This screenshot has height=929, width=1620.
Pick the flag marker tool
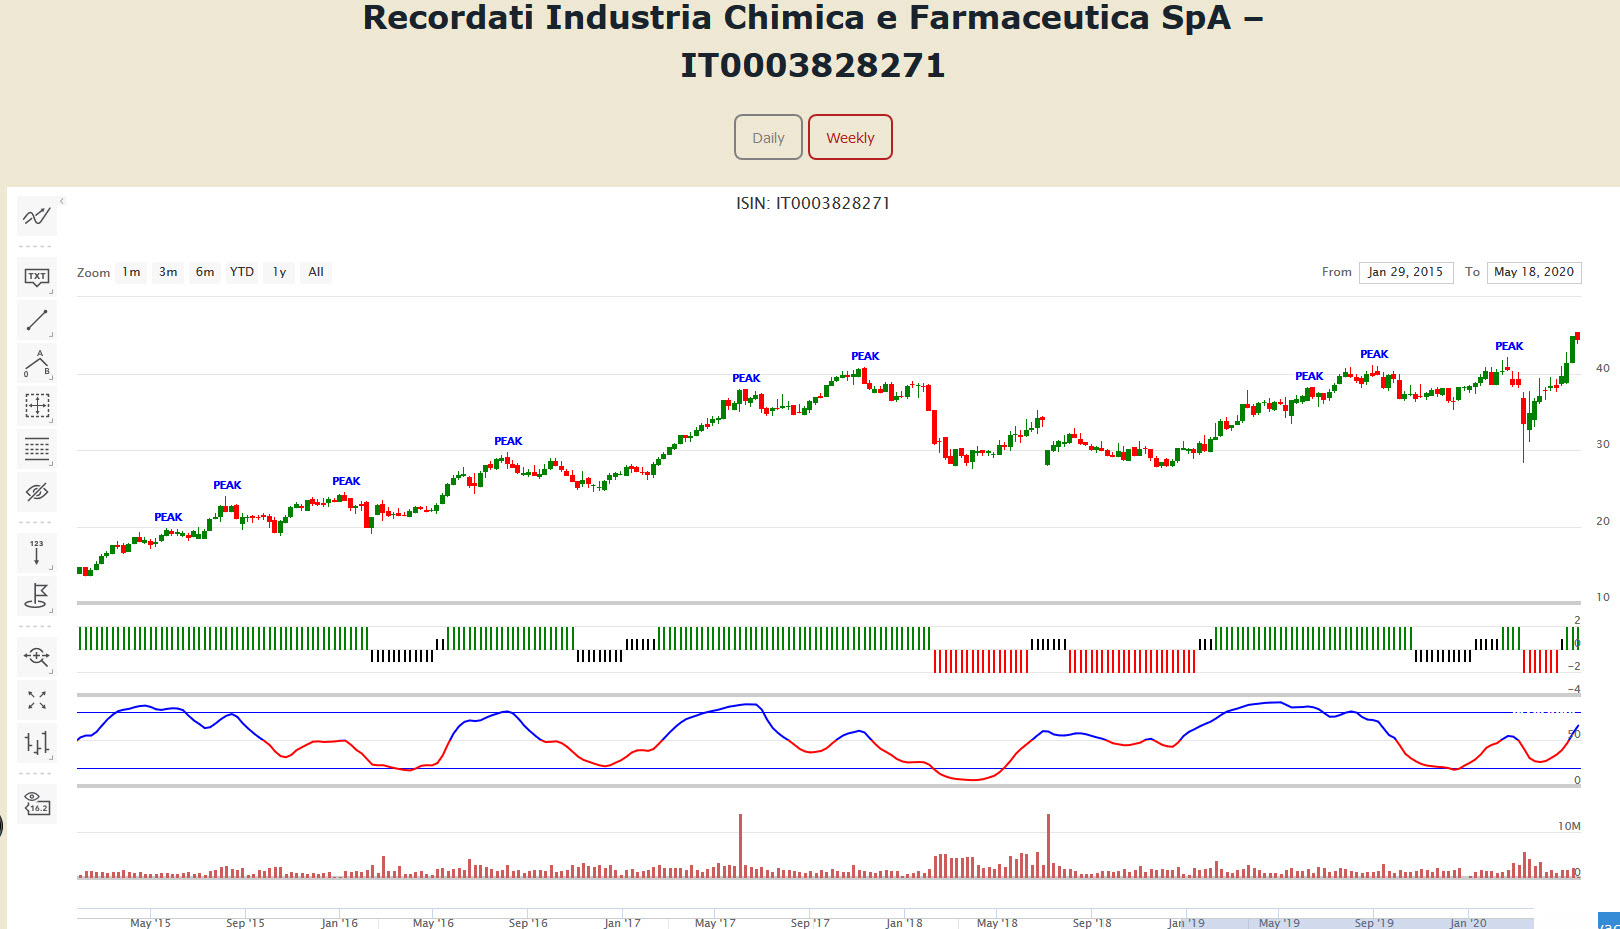[37, 595]
